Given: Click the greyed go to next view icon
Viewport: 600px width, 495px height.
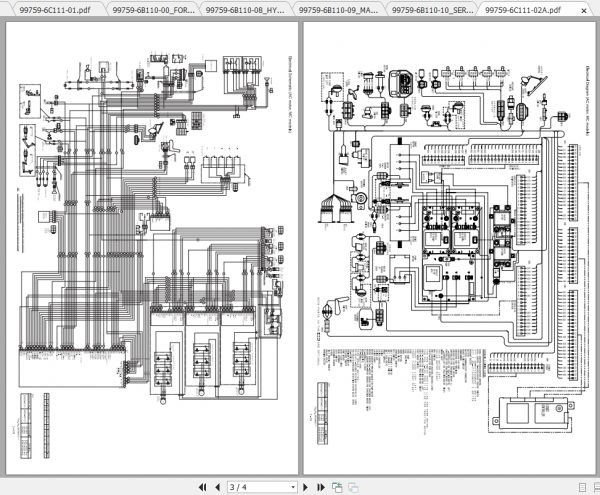Looking at the screenshot, I should [x=353, y=487].
